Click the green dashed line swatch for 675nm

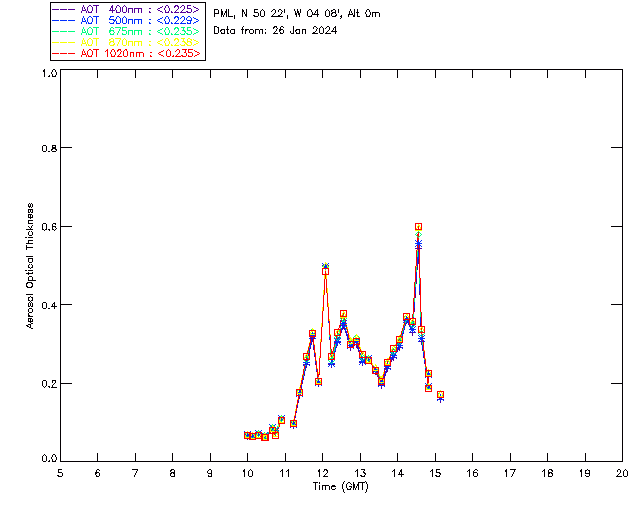coord(64,31)
